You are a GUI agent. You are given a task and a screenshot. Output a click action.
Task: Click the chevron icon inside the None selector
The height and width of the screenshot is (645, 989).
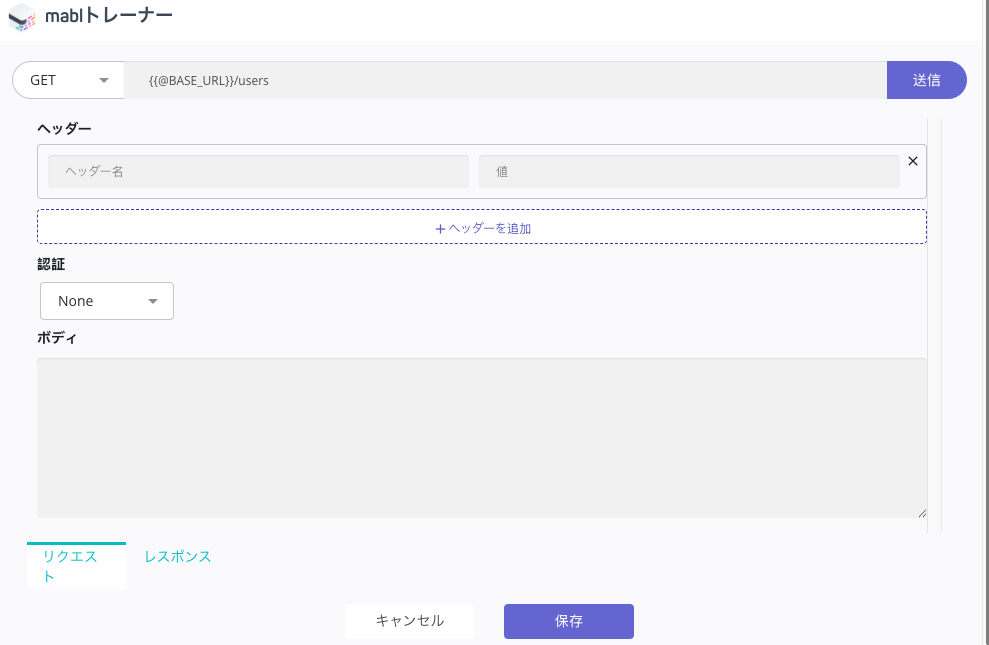(x=152, y=301)
